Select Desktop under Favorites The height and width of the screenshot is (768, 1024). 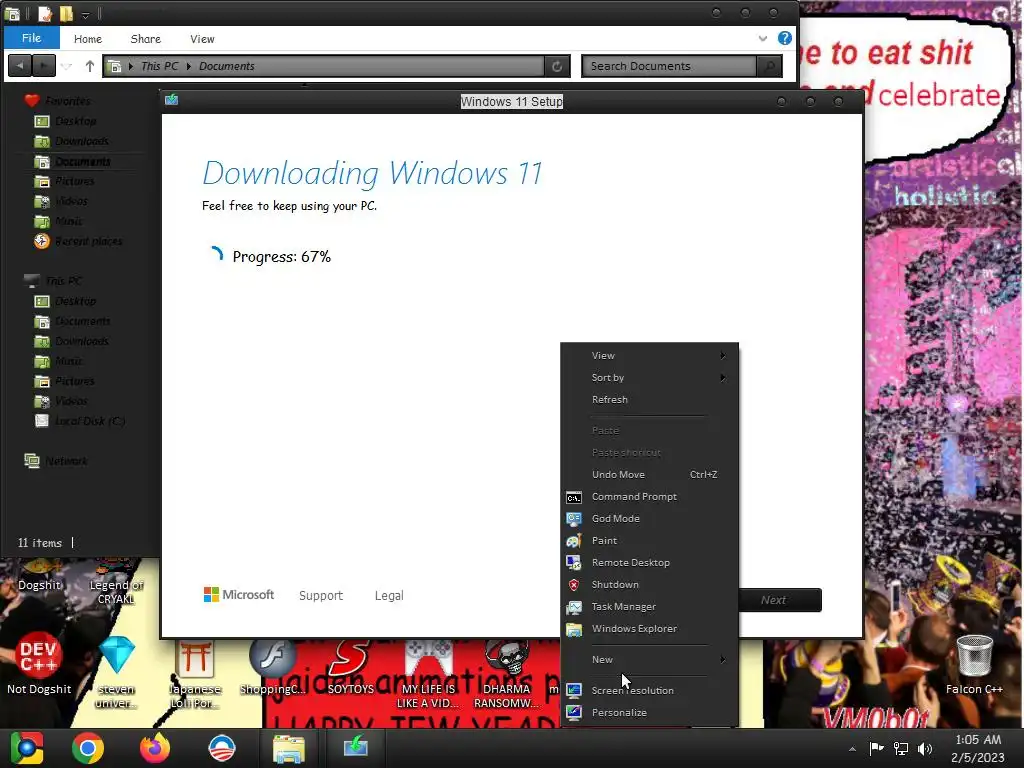coord(75,121)
